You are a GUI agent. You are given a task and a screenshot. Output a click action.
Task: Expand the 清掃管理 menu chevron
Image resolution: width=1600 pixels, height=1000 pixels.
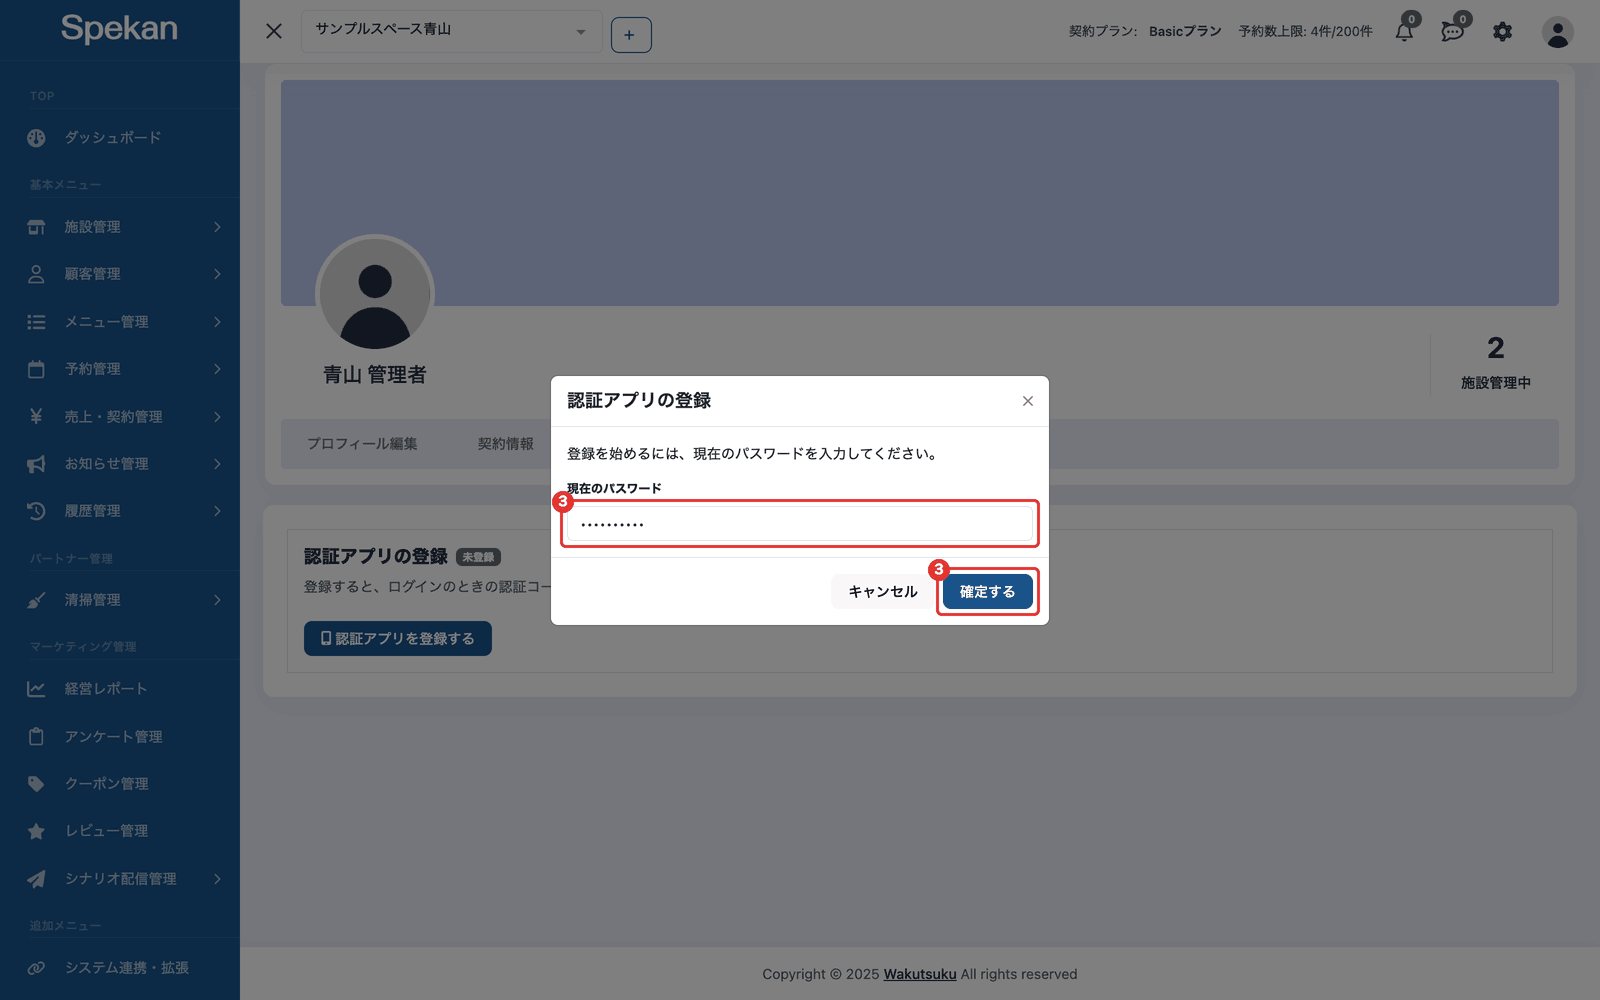point(217,600)
